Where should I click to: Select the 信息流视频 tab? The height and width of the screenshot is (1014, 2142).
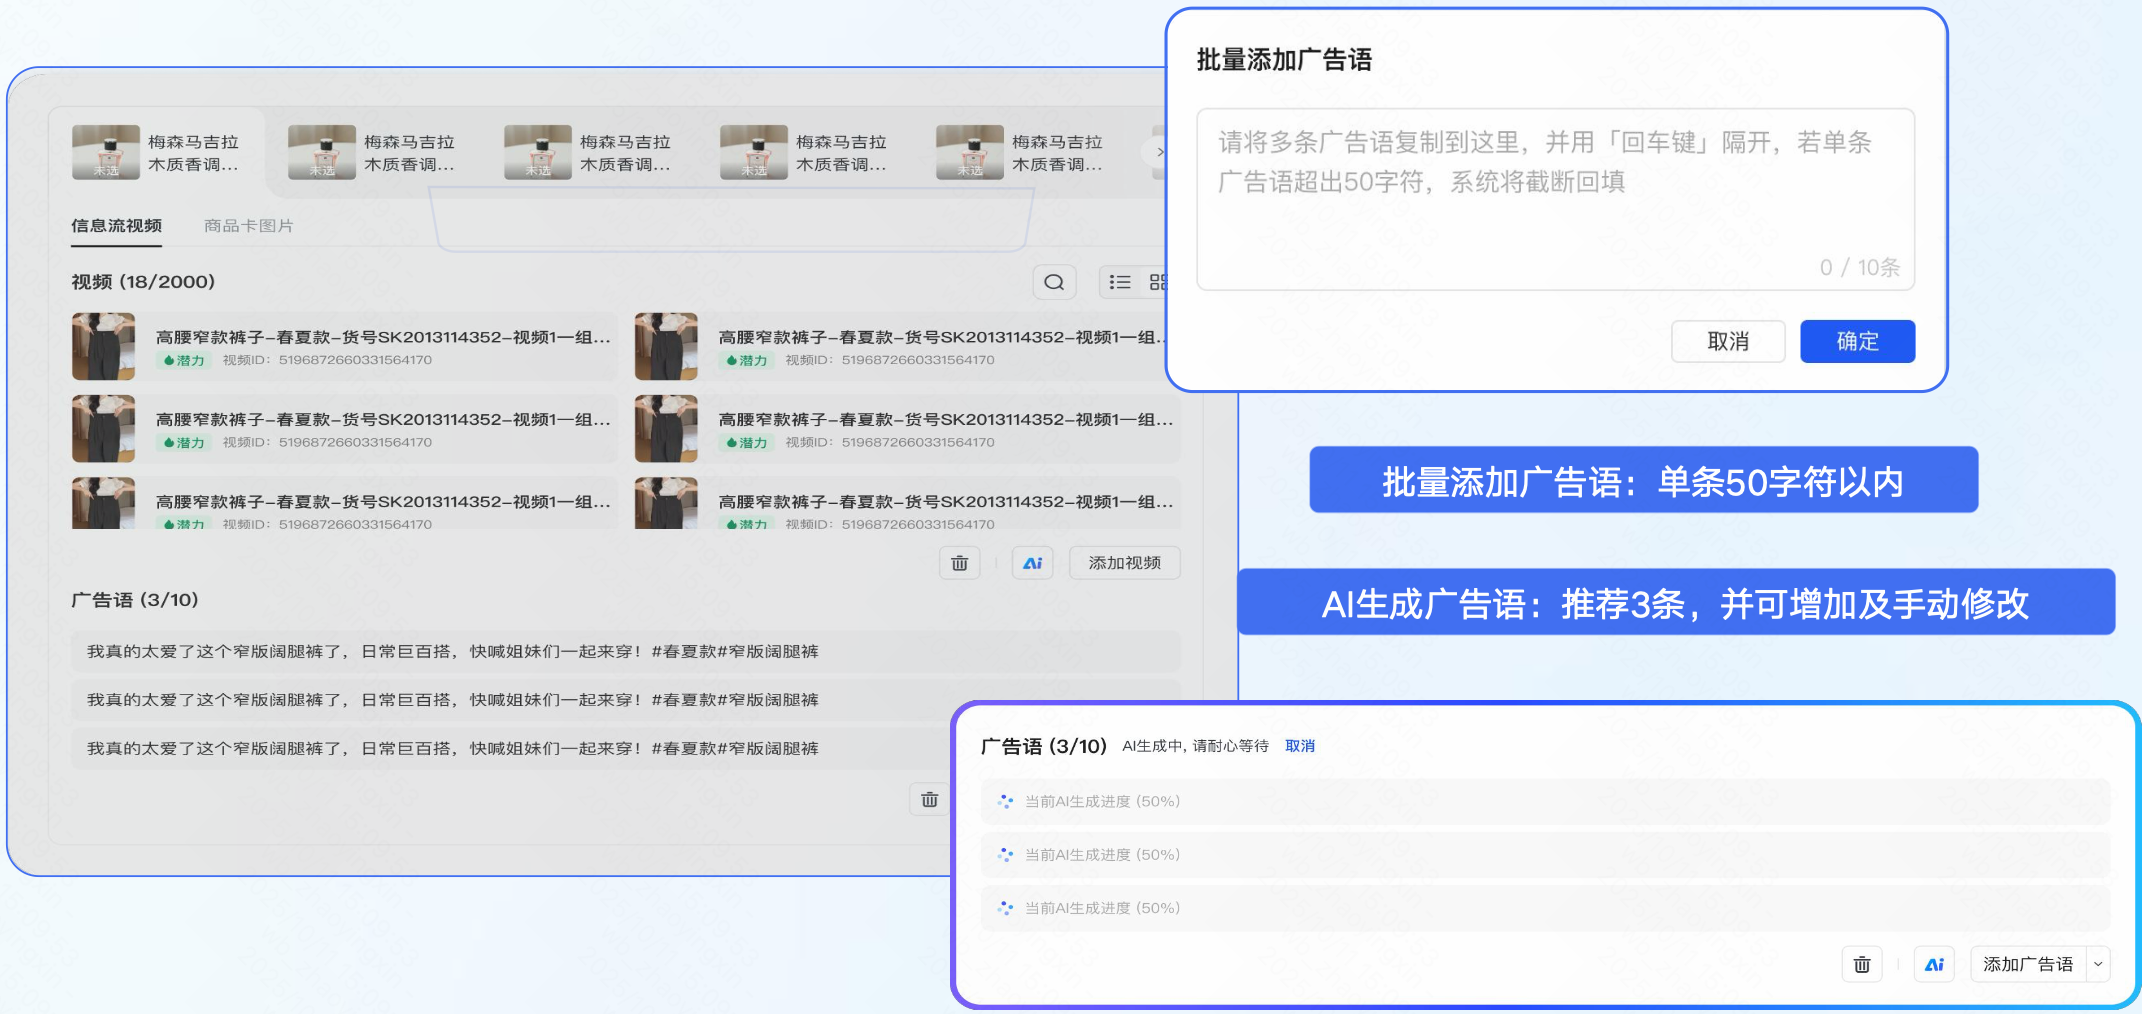point(116,224)
